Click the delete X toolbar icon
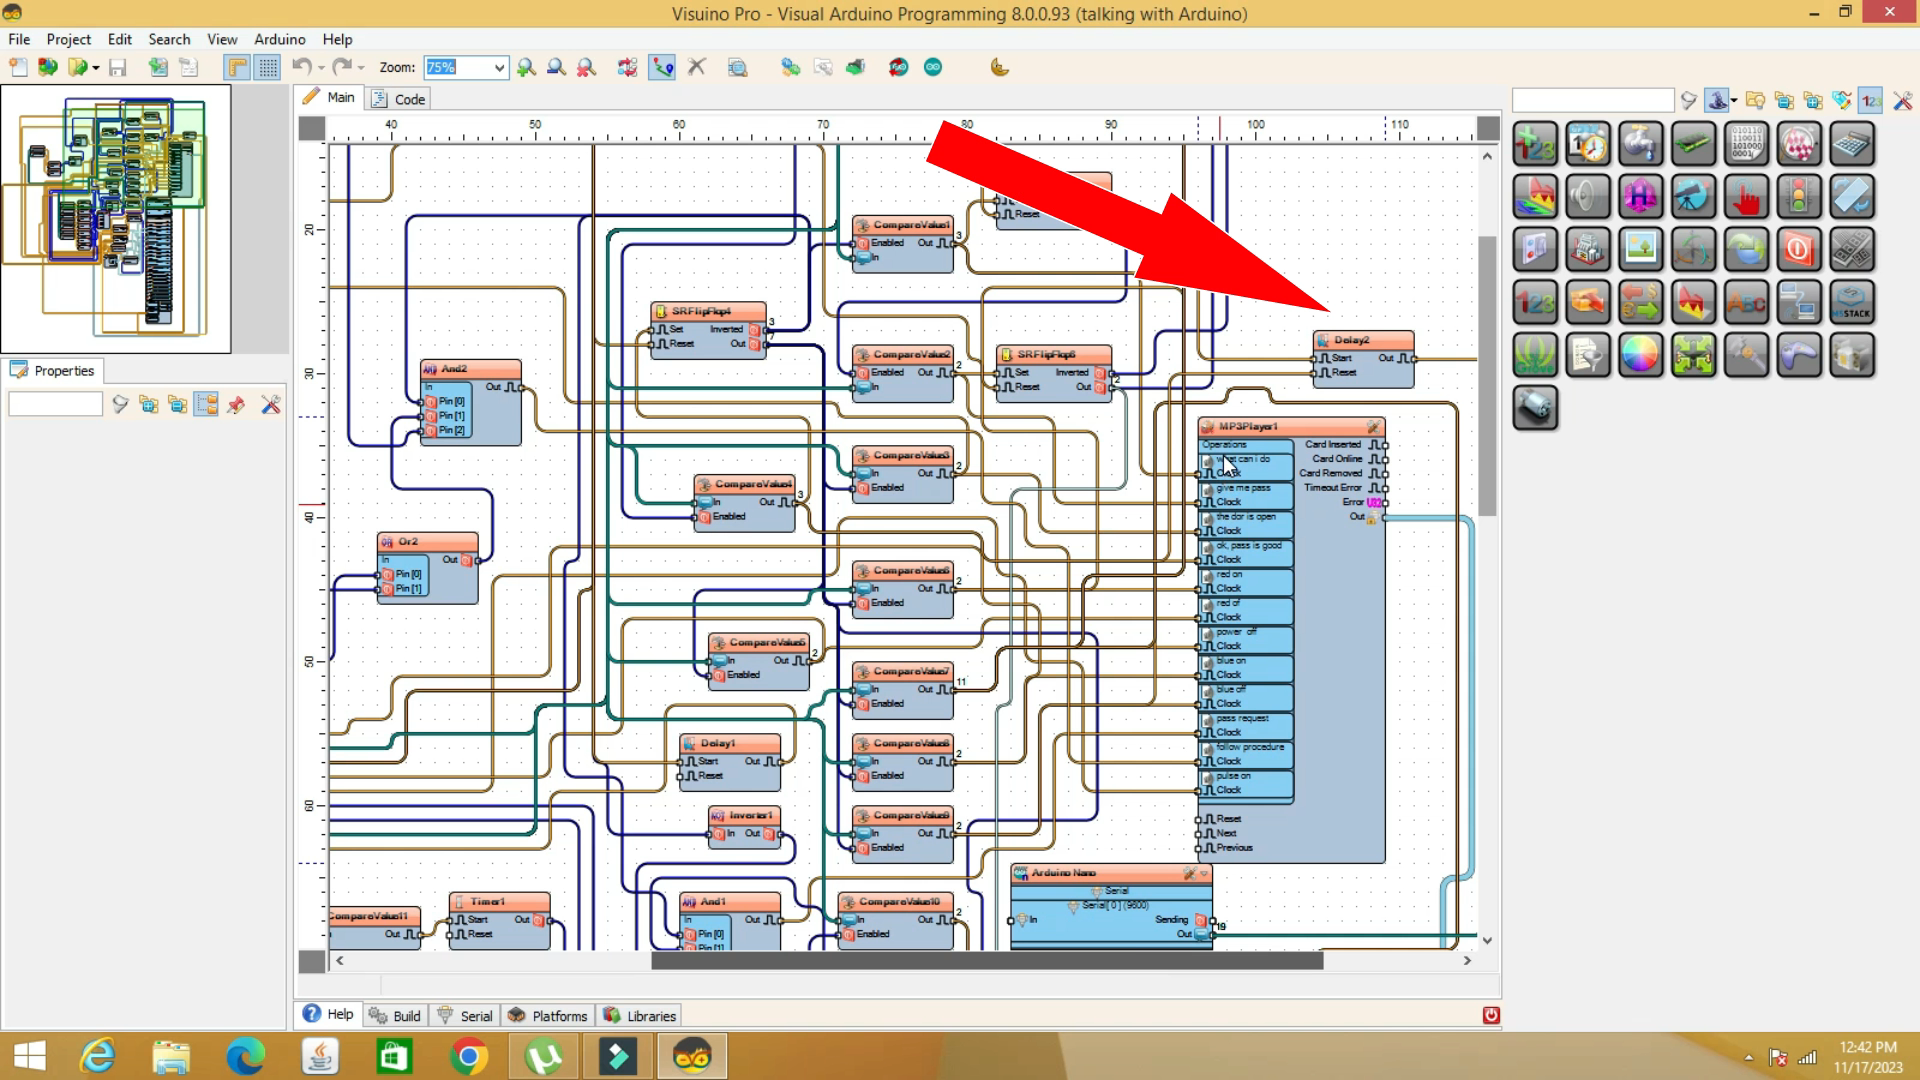Image resolution: width=1920 pixels, height=1080 pixels. coord(697,67)
